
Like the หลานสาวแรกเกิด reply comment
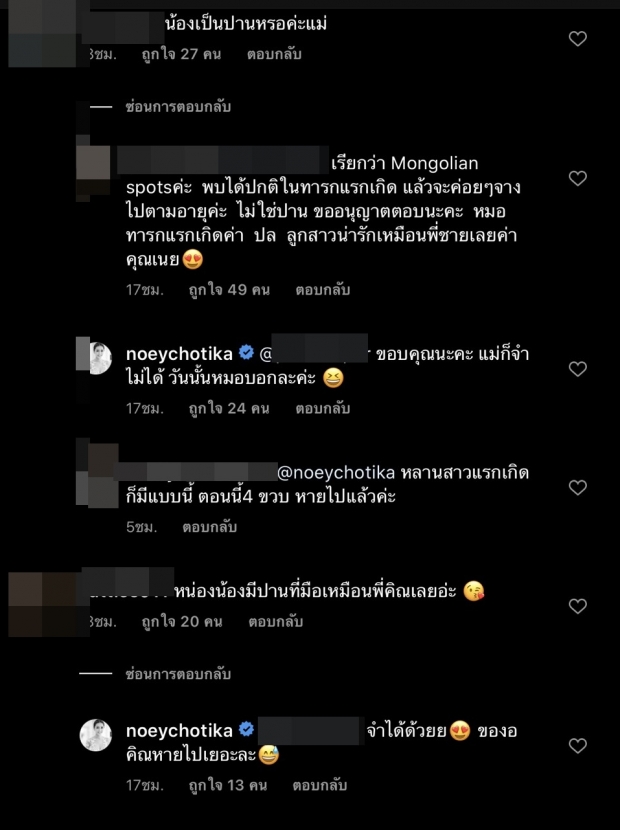point(578,488)
